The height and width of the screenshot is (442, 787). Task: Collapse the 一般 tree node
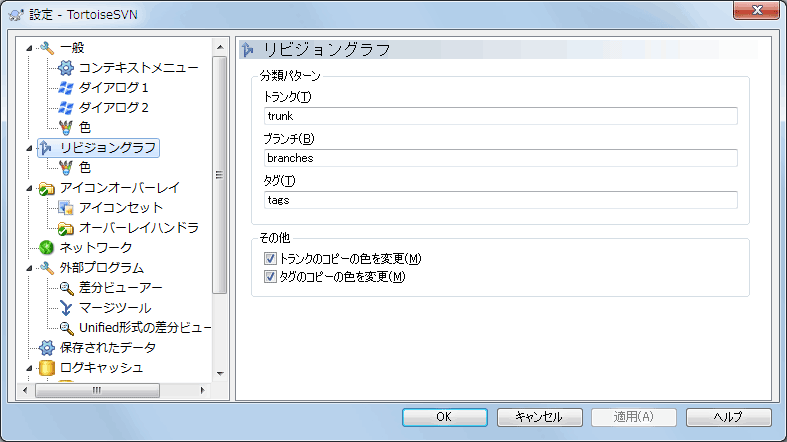pos(29,48)
